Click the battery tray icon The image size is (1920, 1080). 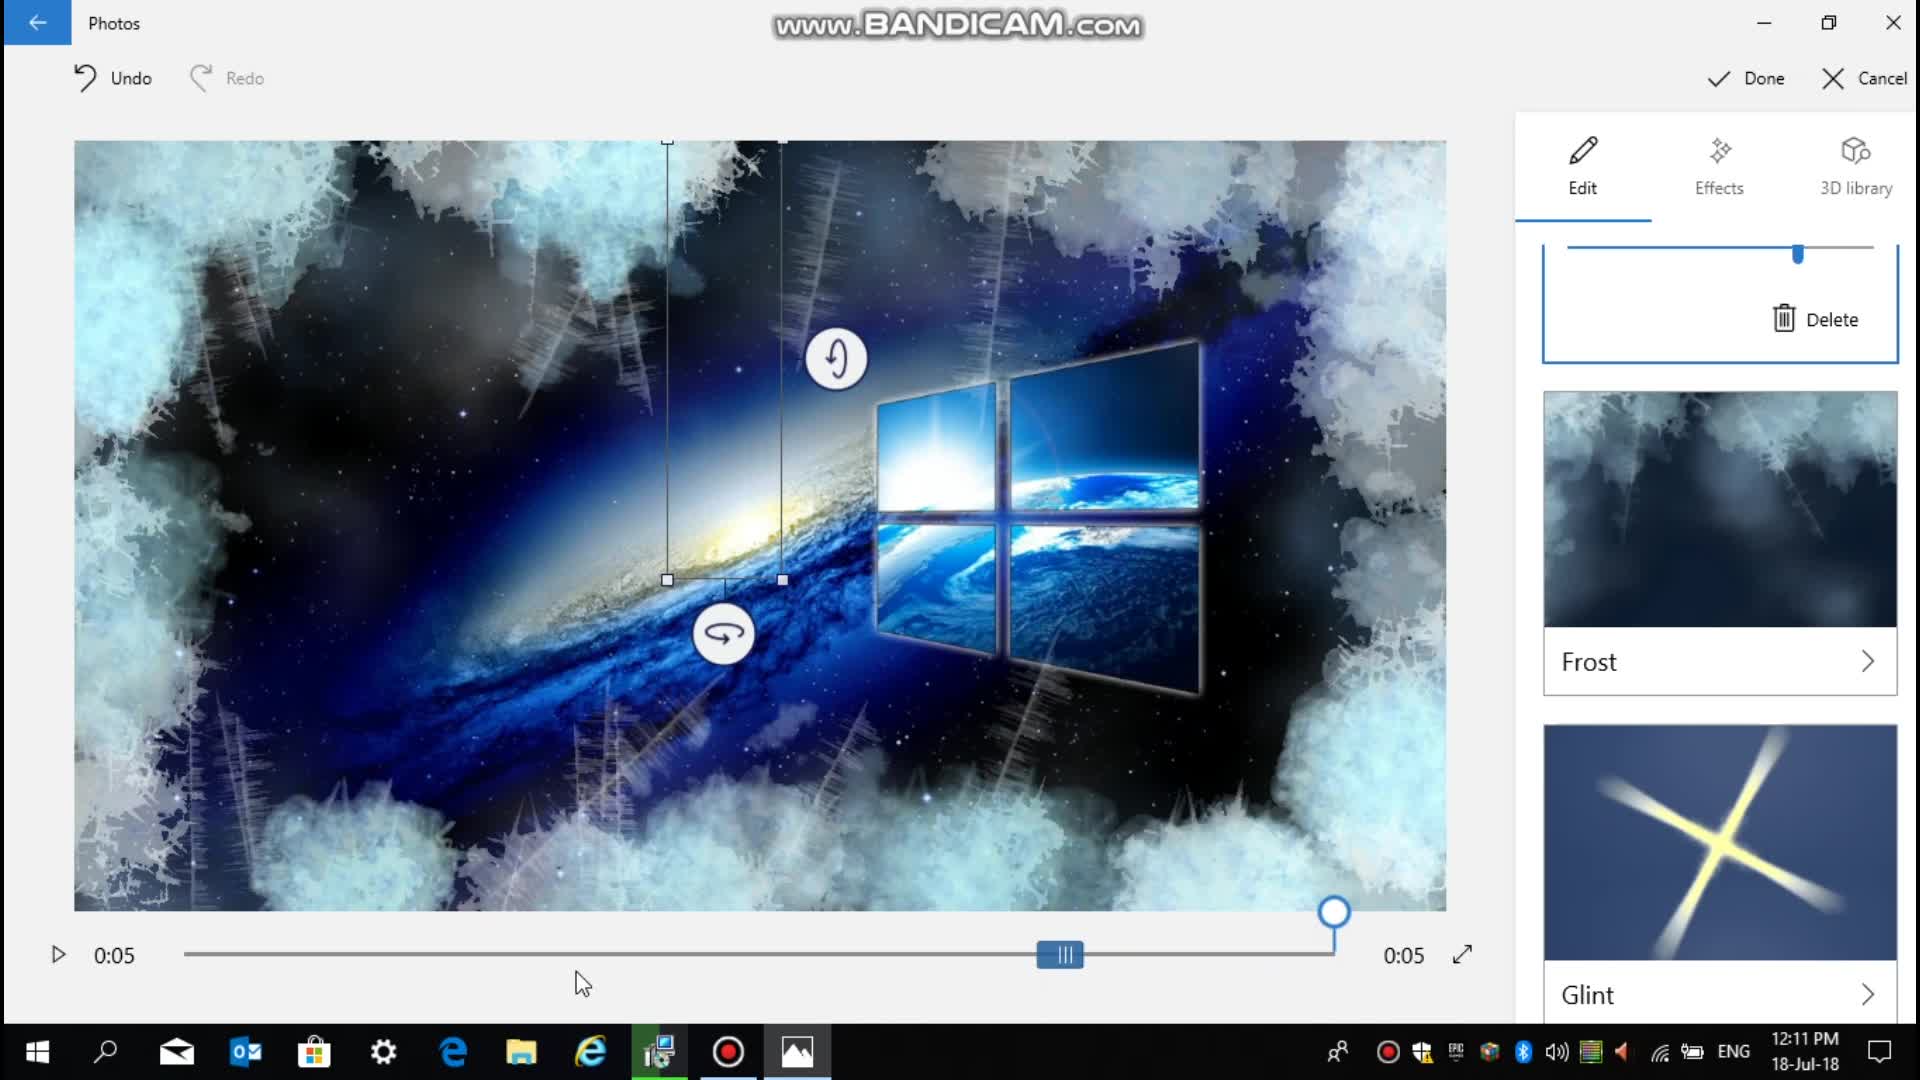pyautogui.click(x=1692, y=1052)
